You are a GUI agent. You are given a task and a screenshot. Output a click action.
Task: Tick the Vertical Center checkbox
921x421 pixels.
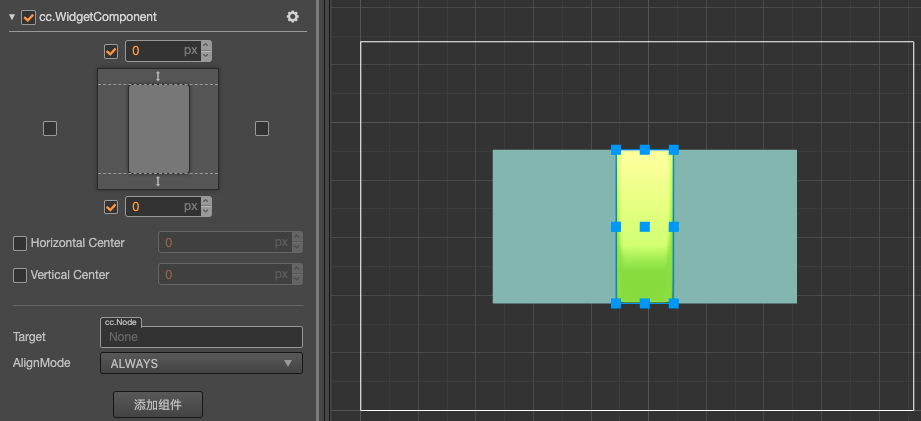20,274
